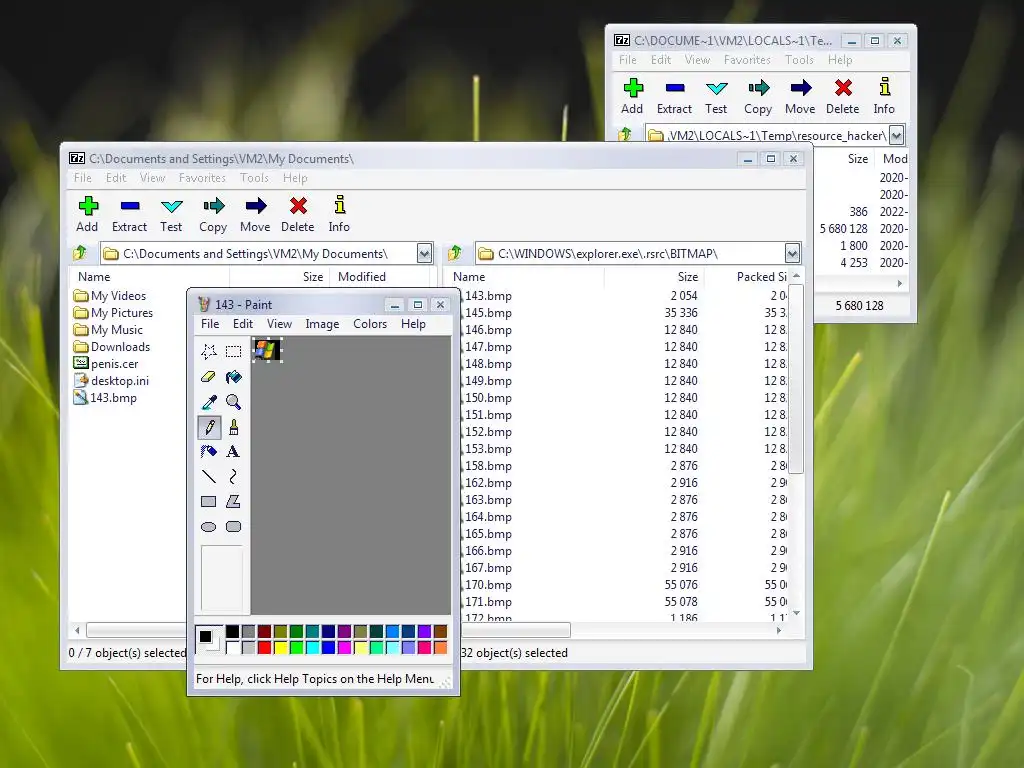Click Delete in the My Documents 7-Zip window
The image size is (1024, 768).
pos(298,214)
